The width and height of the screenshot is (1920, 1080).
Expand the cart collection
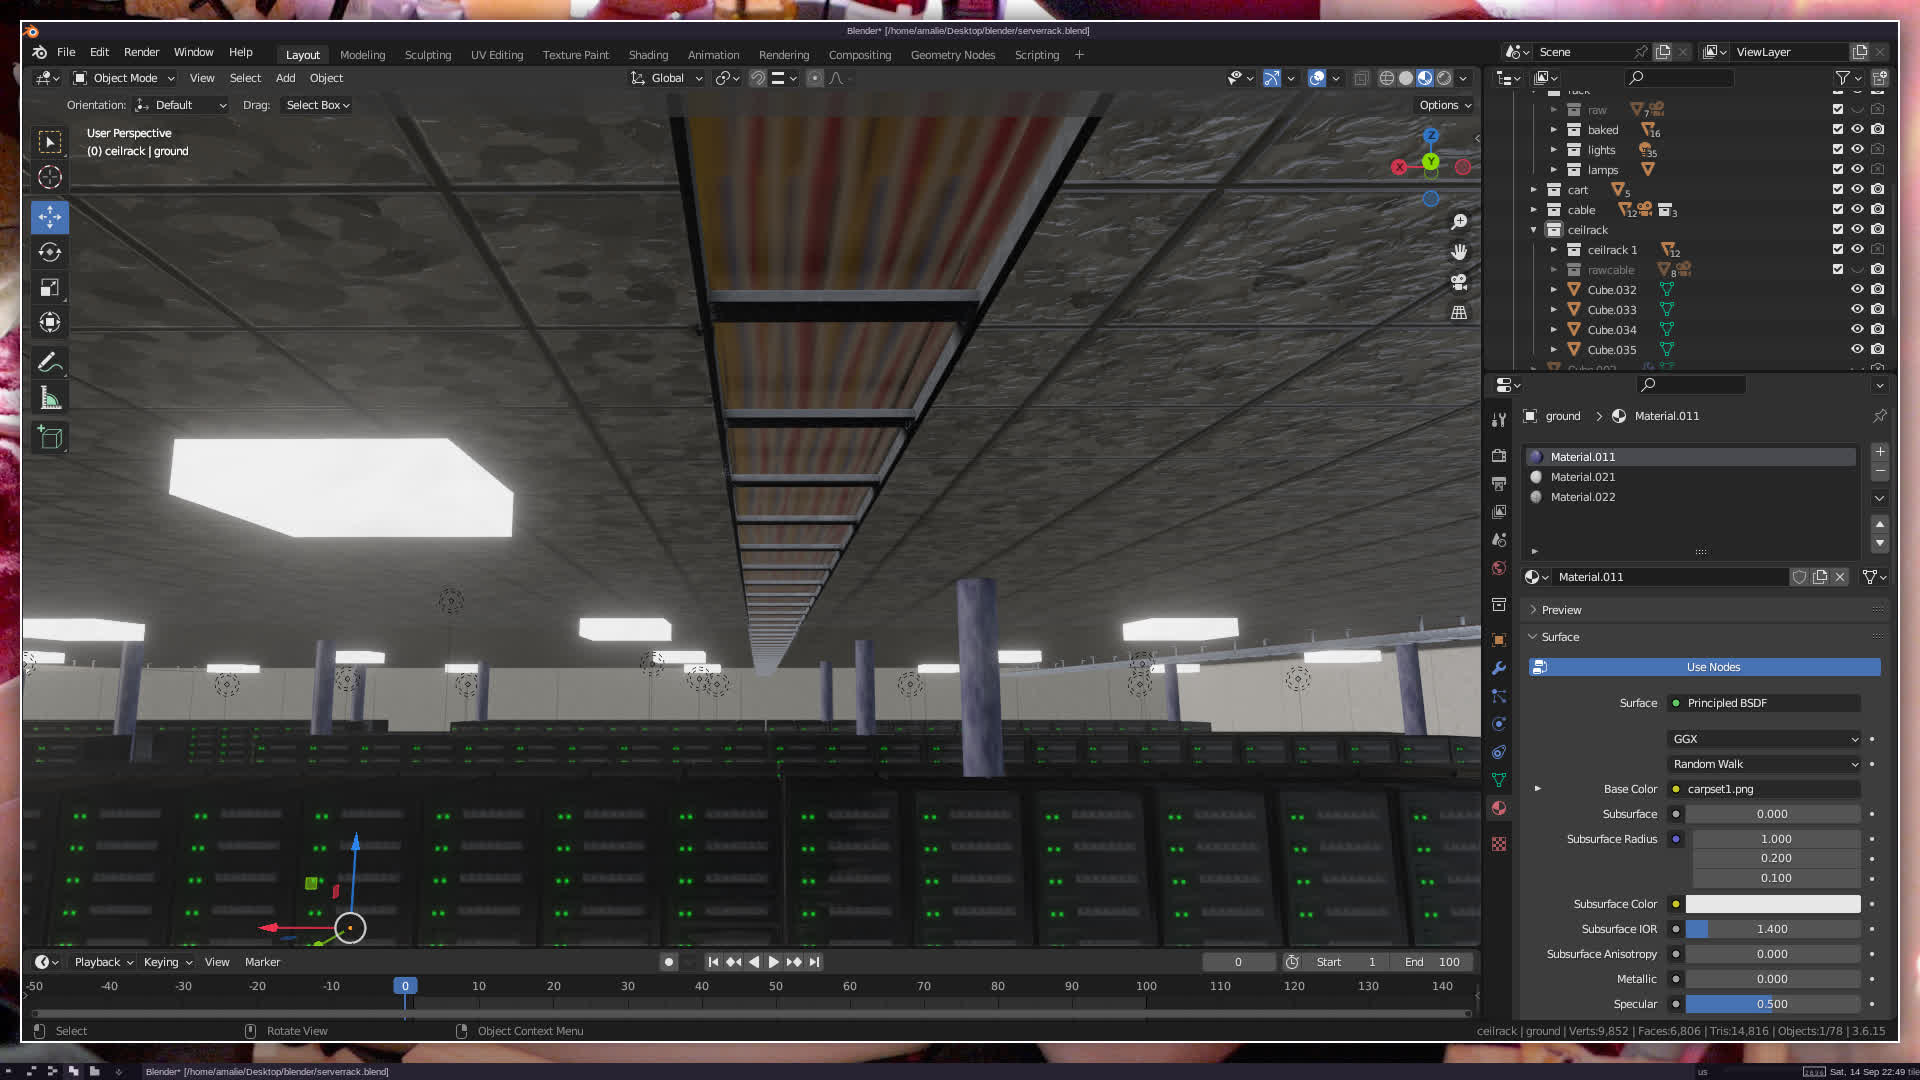pos(1534,190)
